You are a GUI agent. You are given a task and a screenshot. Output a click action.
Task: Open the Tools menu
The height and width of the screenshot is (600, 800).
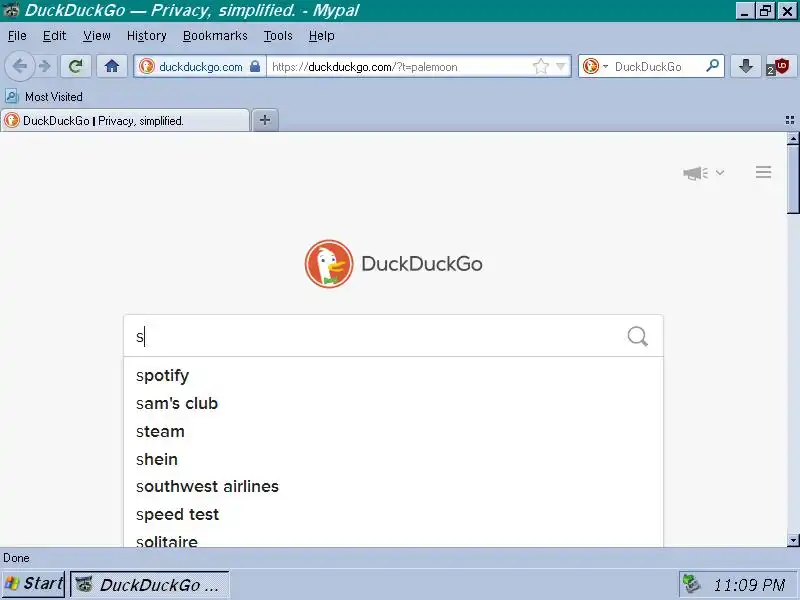278,36
